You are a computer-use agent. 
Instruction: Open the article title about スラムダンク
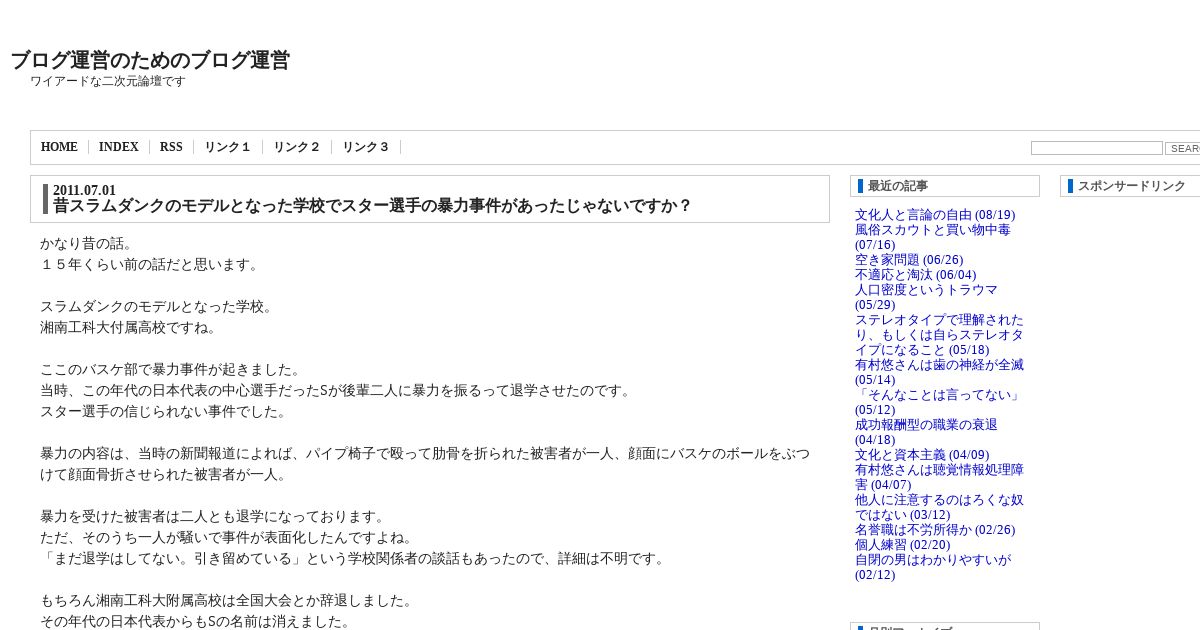[372, 206]
